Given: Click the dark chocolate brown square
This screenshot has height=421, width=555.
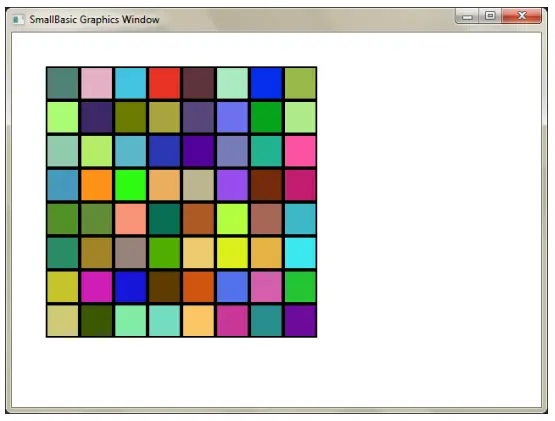Looking at the screenshot, I should (165, 287).
